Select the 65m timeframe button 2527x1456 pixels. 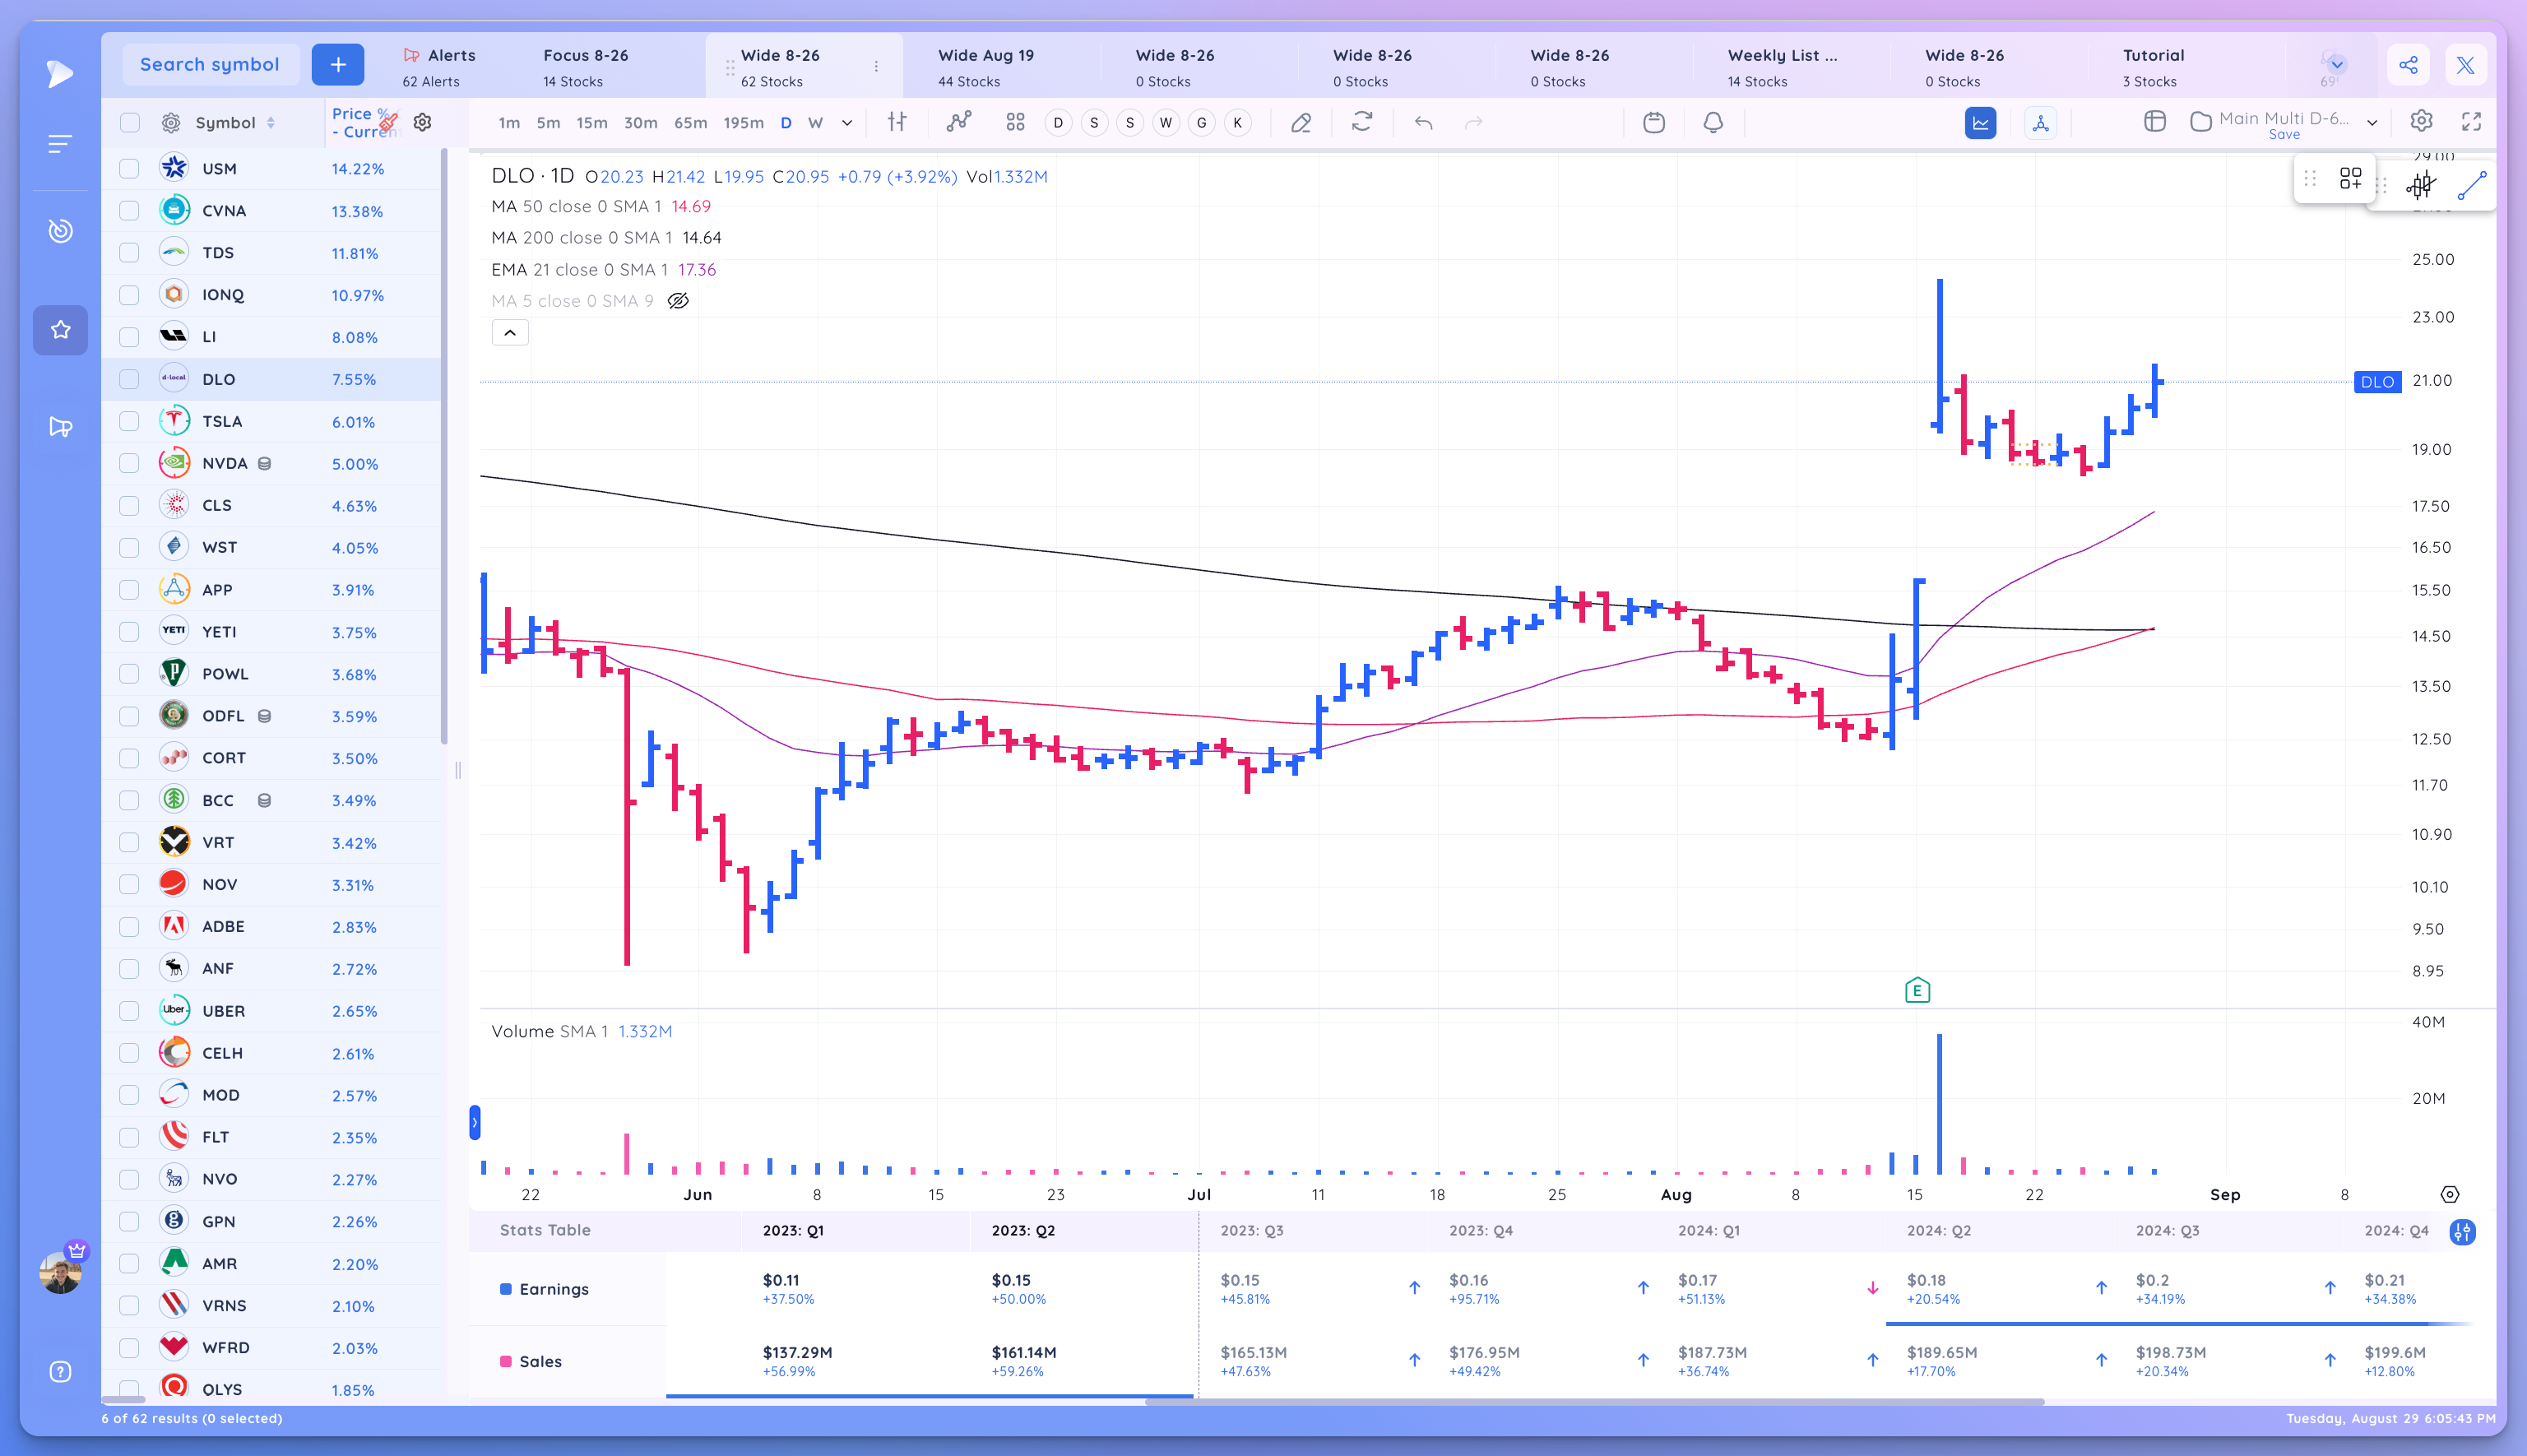(x=690, y=122)
